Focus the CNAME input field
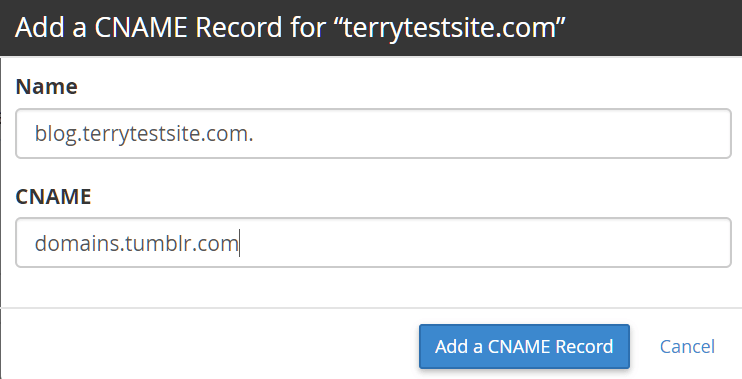 pos(373,243)
